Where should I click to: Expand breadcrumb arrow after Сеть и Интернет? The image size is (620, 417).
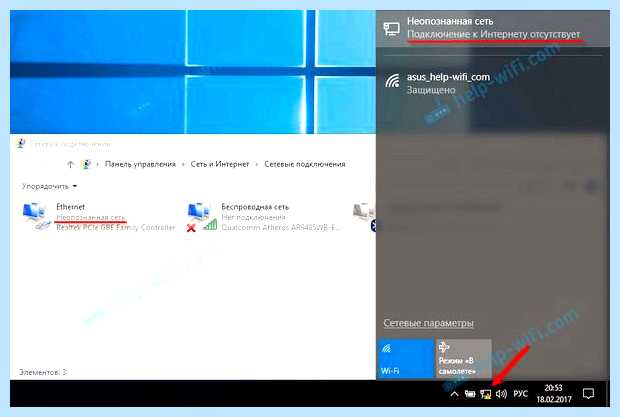point(257,164)
